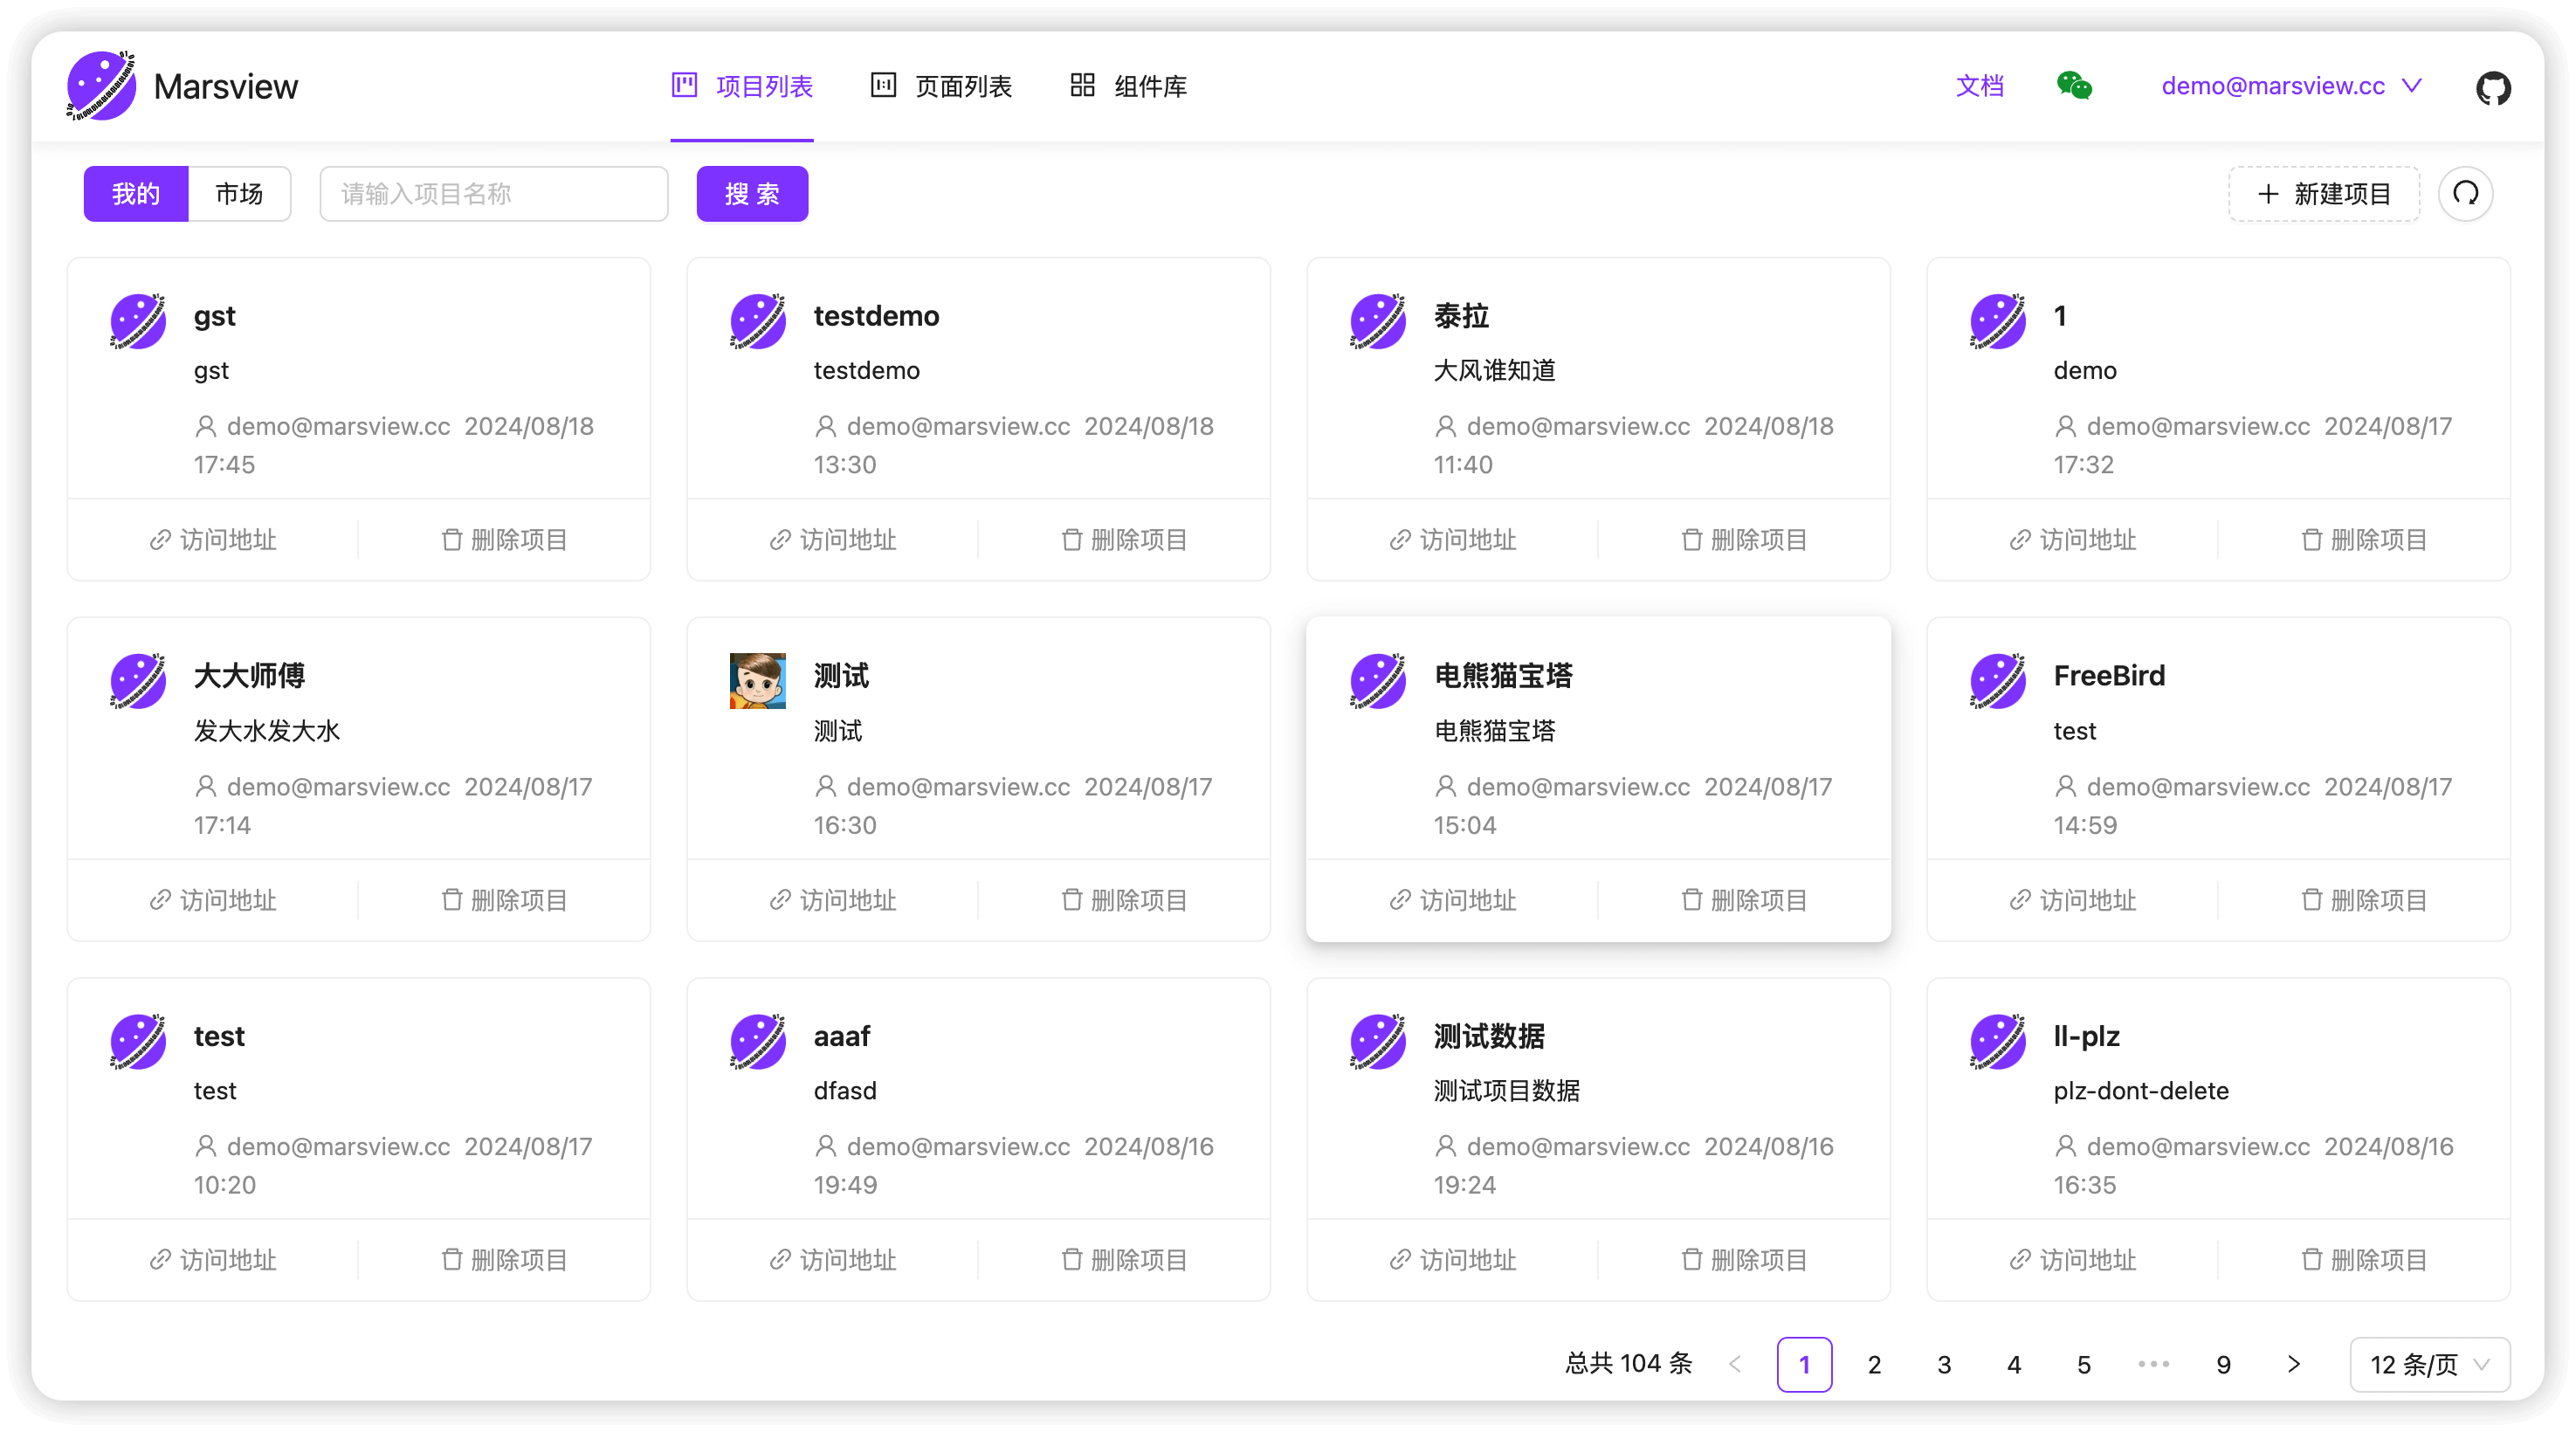The width and height of the screenshot is (2576, 1432).
Task: Click the 大大师傅 project planet icon
Action: click(x=138, y=681)
